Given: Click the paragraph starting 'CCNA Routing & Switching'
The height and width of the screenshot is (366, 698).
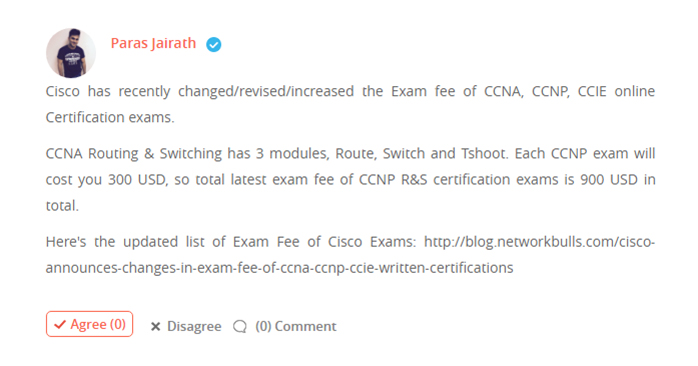Looking at the screenshot, I should (x=350, y=179).
